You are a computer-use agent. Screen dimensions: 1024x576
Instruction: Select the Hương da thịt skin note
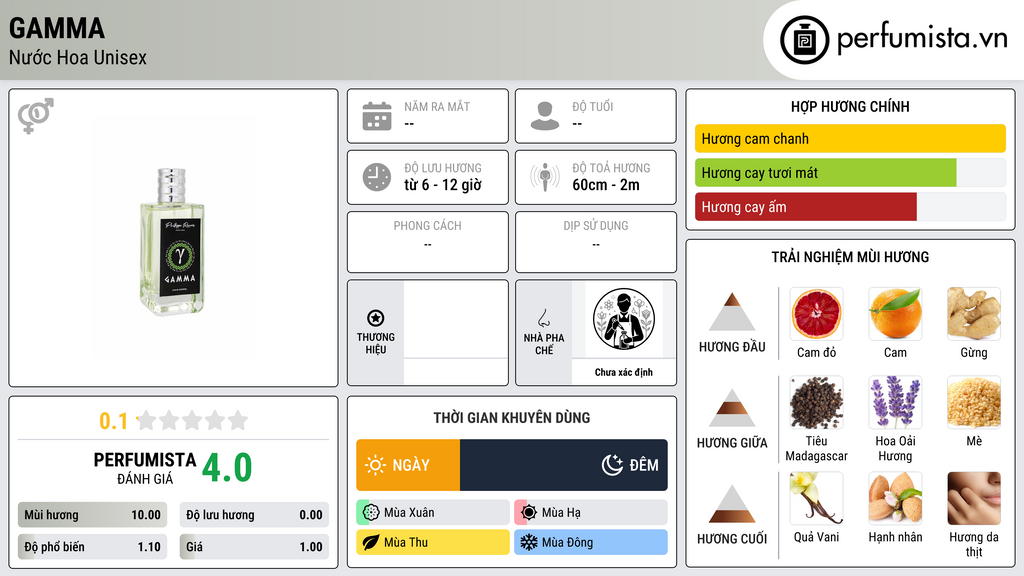[974, 498]
